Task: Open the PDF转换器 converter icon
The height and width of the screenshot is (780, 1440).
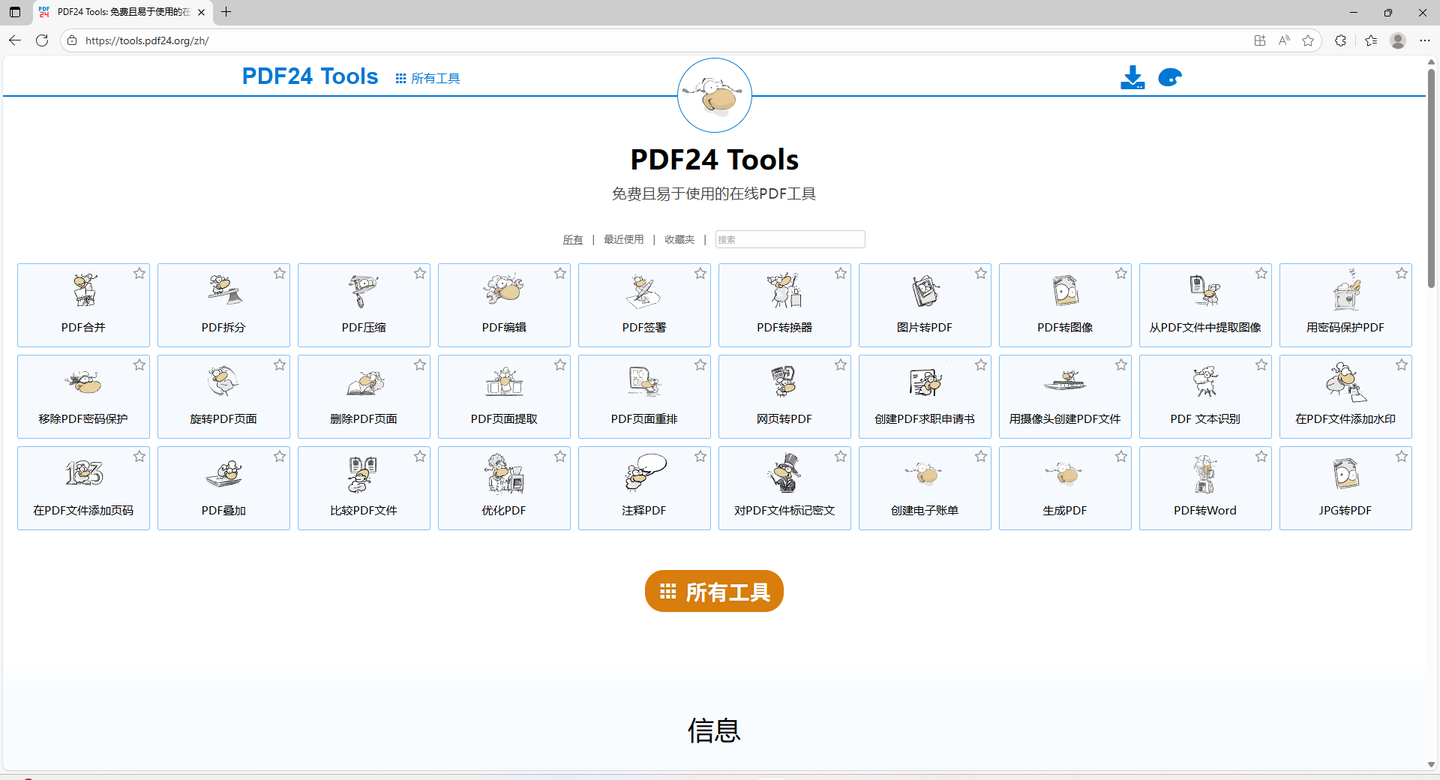Action: 784,290
